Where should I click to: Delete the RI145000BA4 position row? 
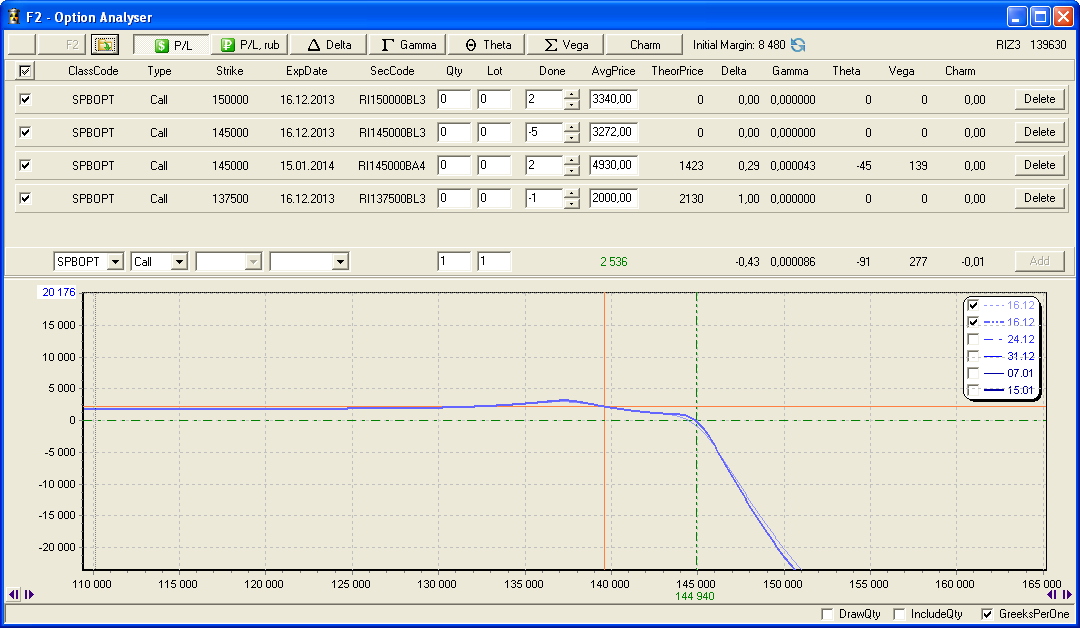[1039, 165]
